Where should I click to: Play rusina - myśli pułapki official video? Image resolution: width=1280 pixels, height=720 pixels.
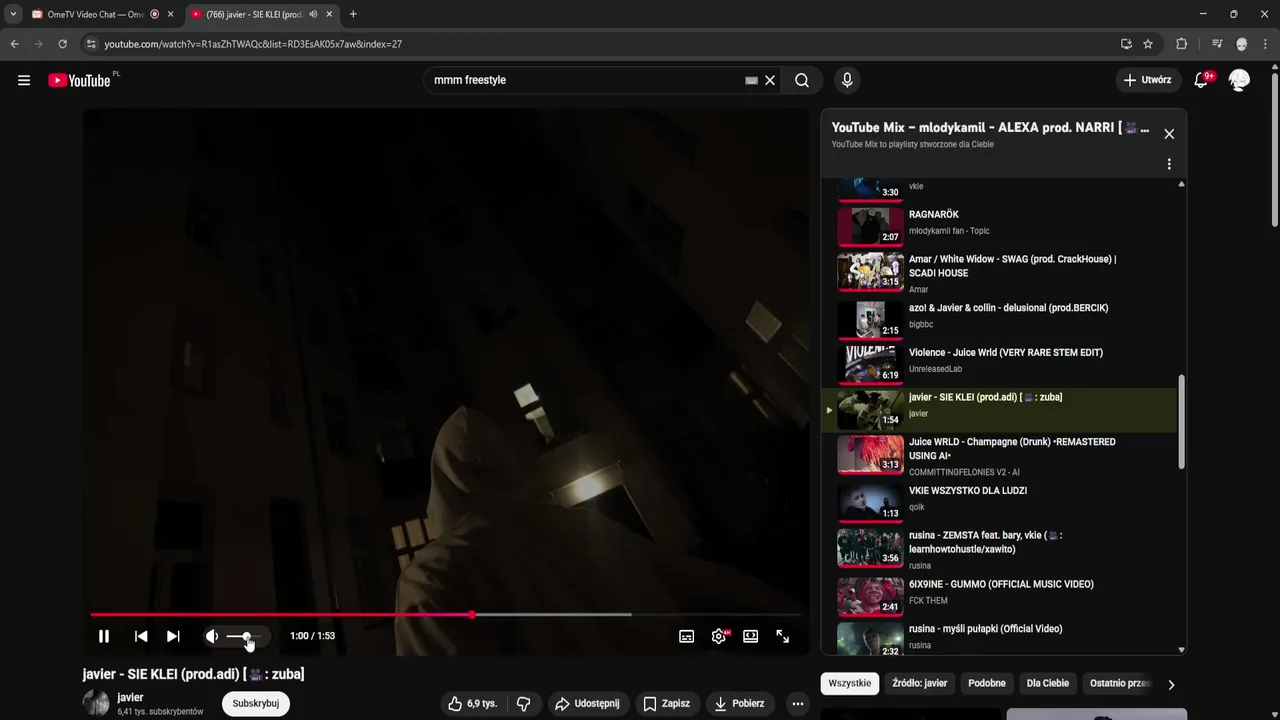click(1000, 636)
